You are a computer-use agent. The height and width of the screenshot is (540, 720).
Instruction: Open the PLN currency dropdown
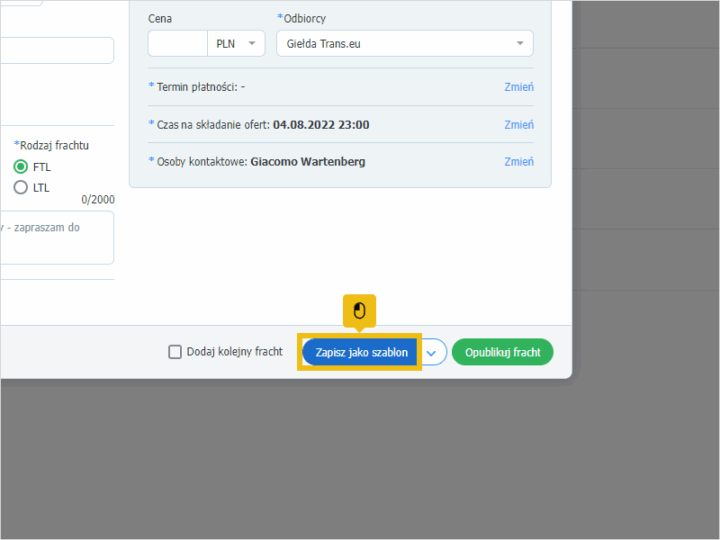tap(236, 43)
